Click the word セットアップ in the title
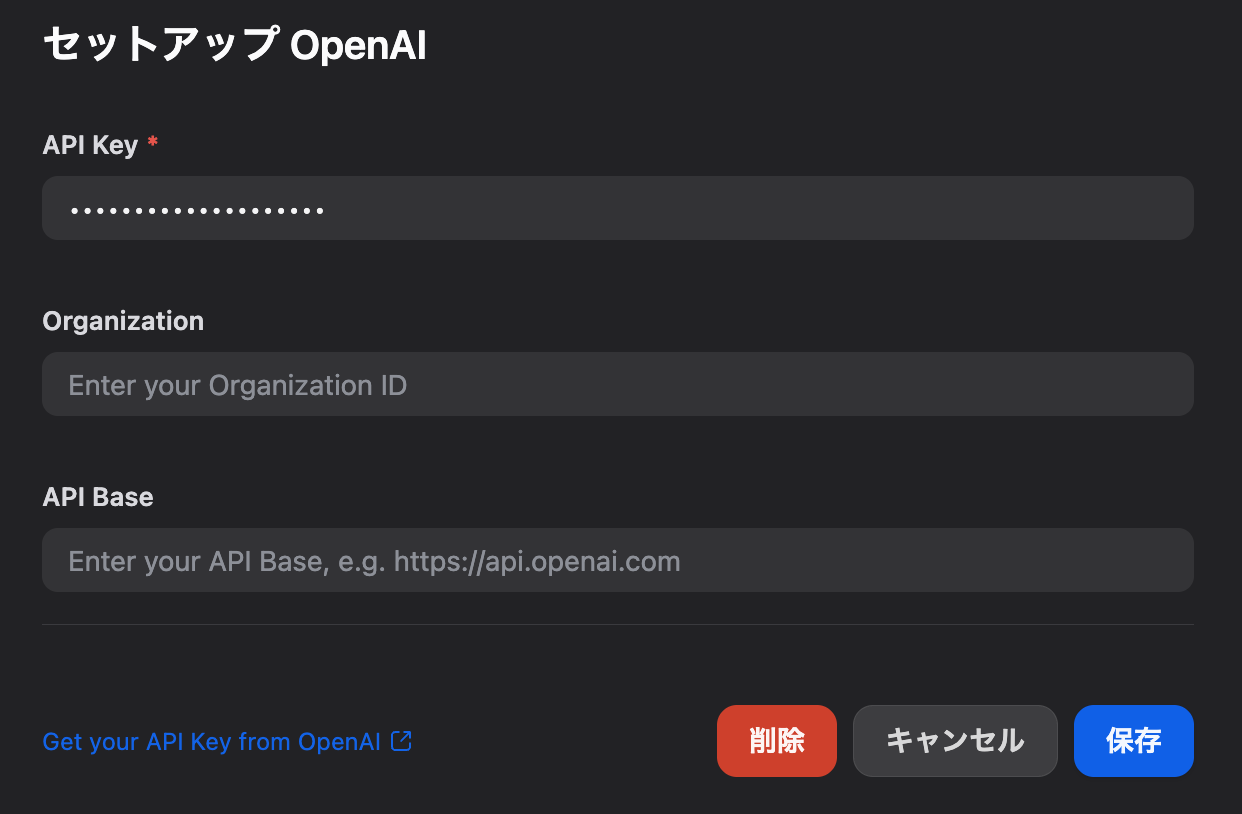1242x814 pixels. (161, 46)
